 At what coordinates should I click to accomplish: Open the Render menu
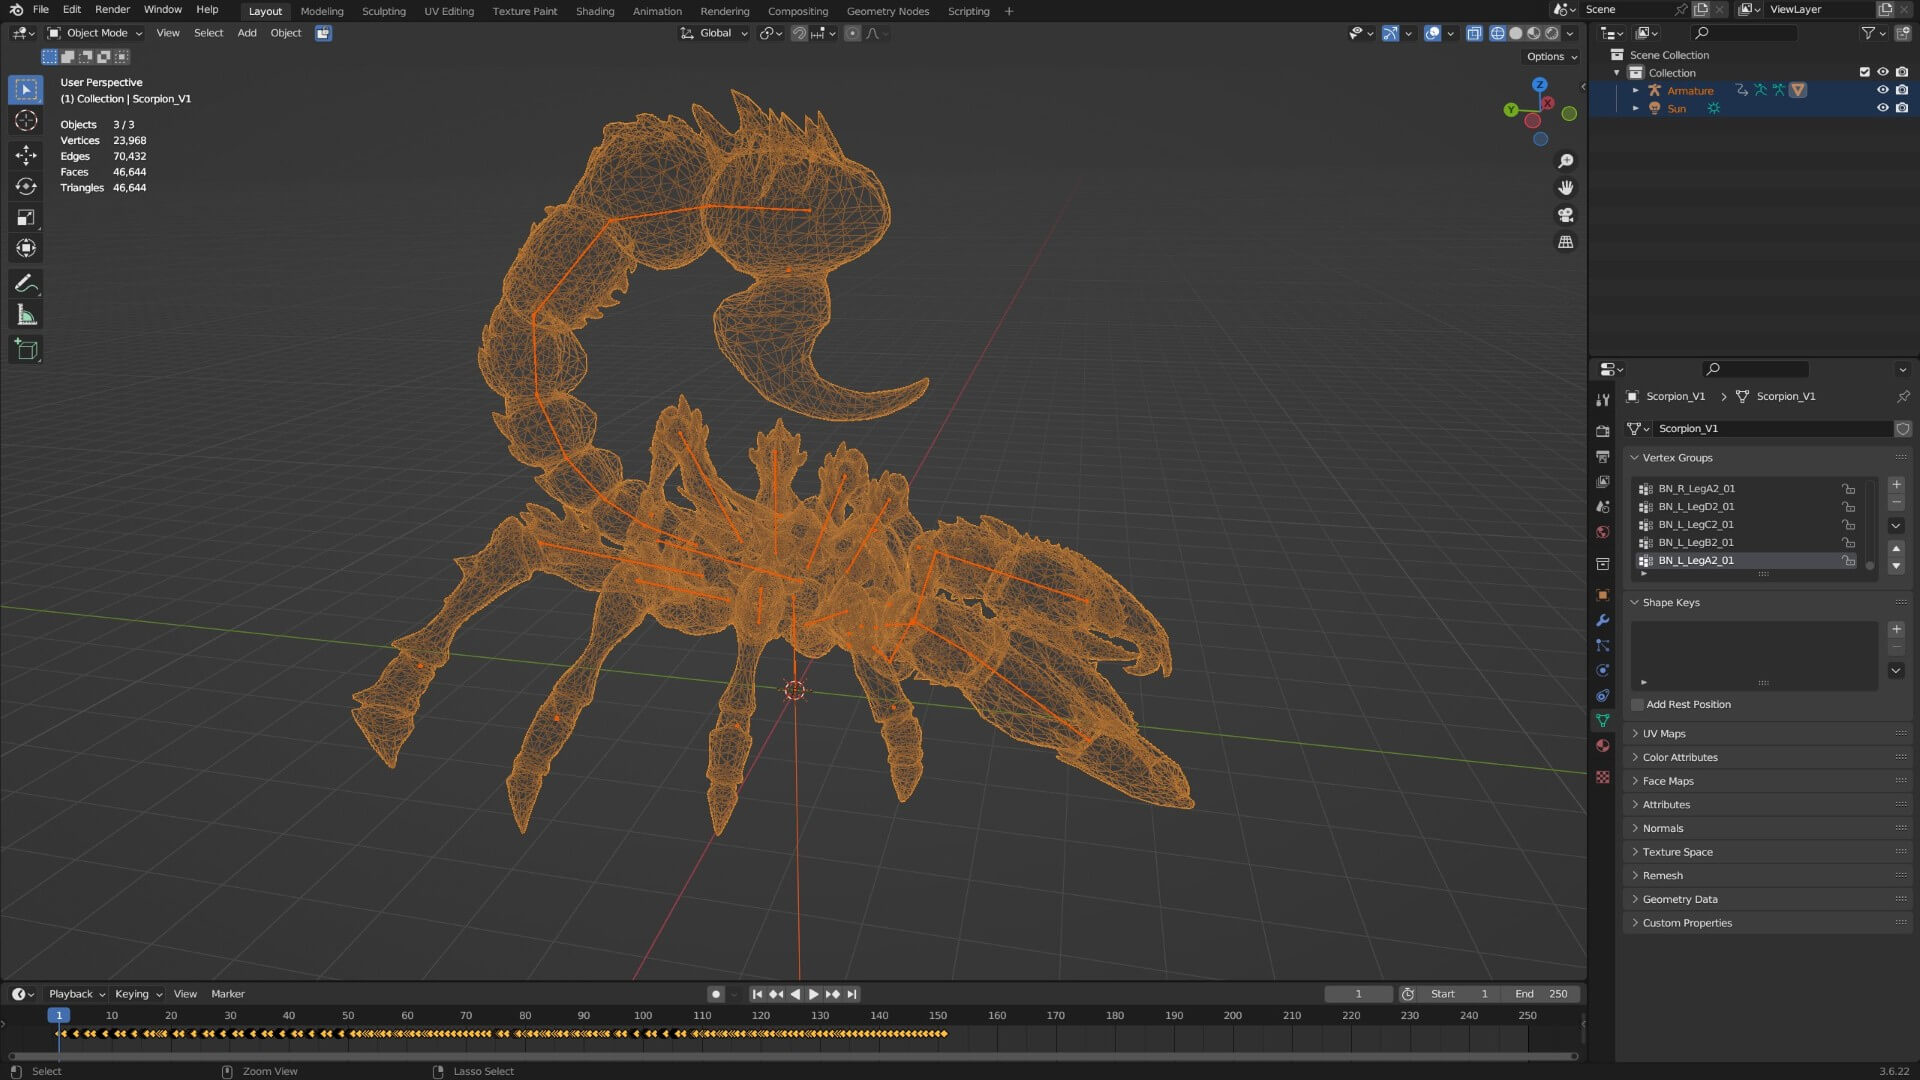coord(112,10)
